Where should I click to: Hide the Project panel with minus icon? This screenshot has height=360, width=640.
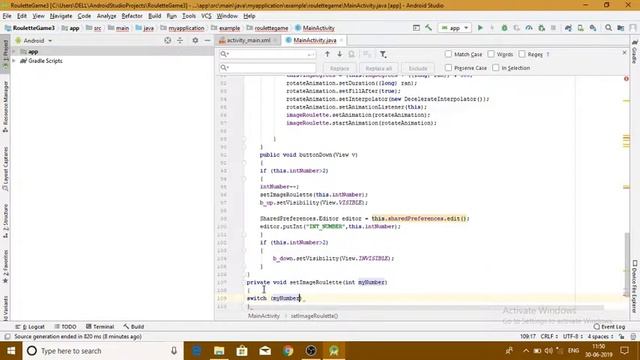(207, 40)
